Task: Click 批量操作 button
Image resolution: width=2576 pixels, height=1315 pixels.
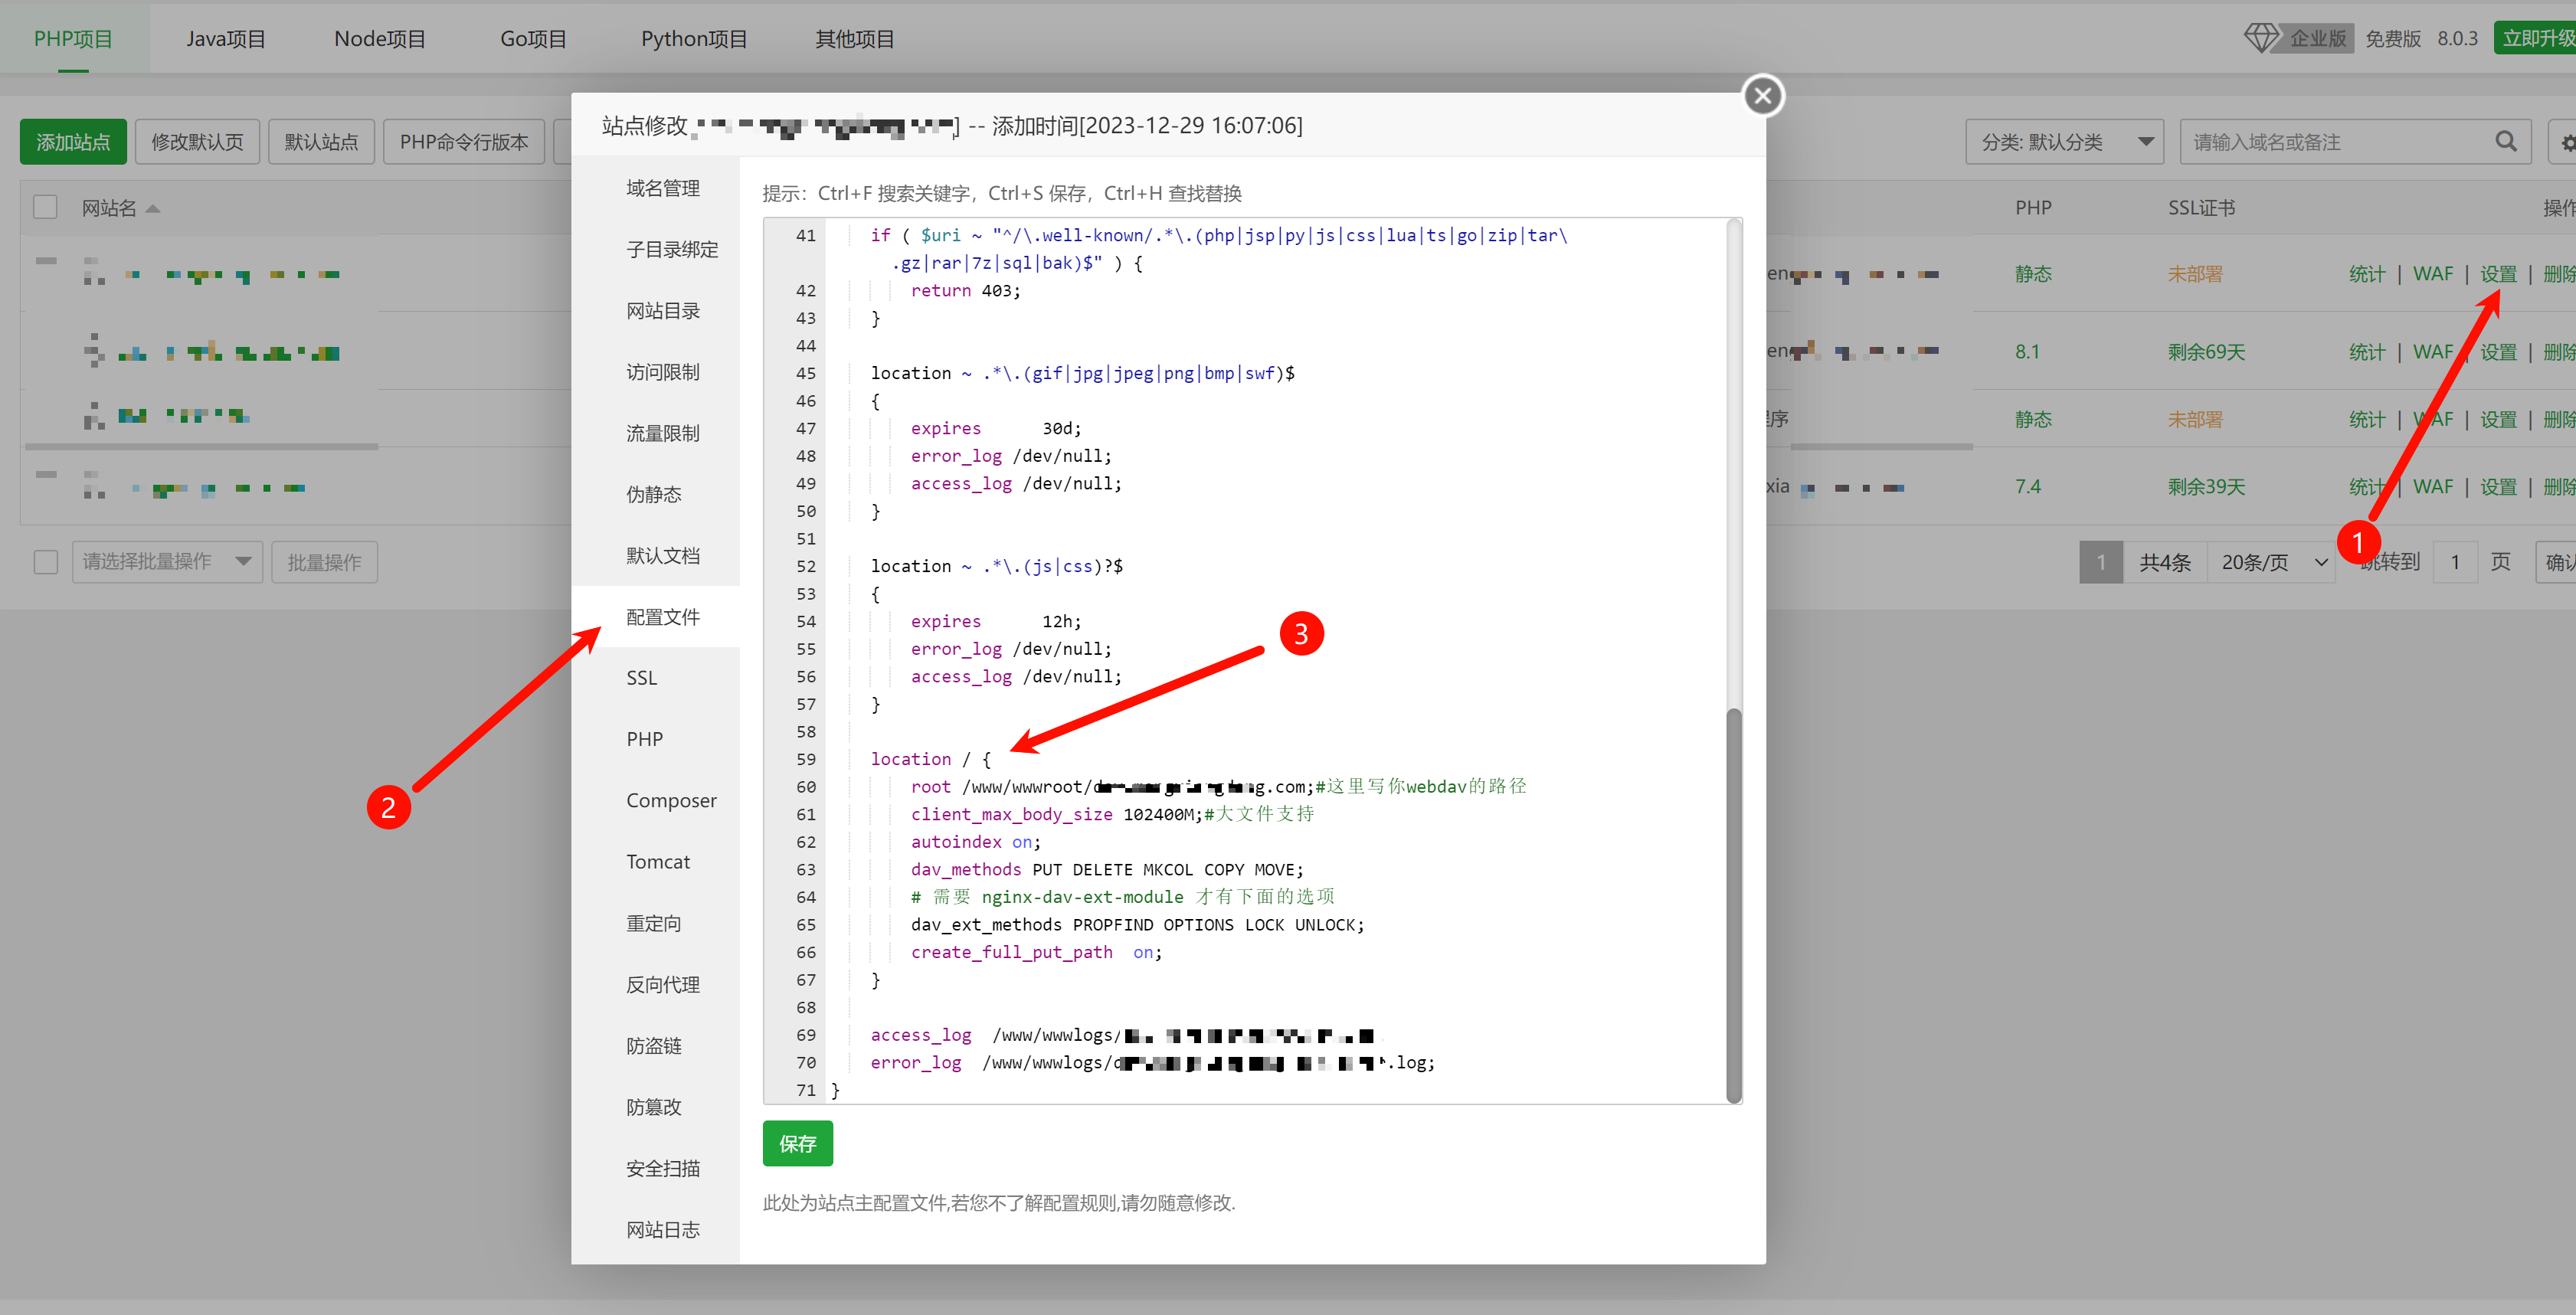Action: point(324,562)
